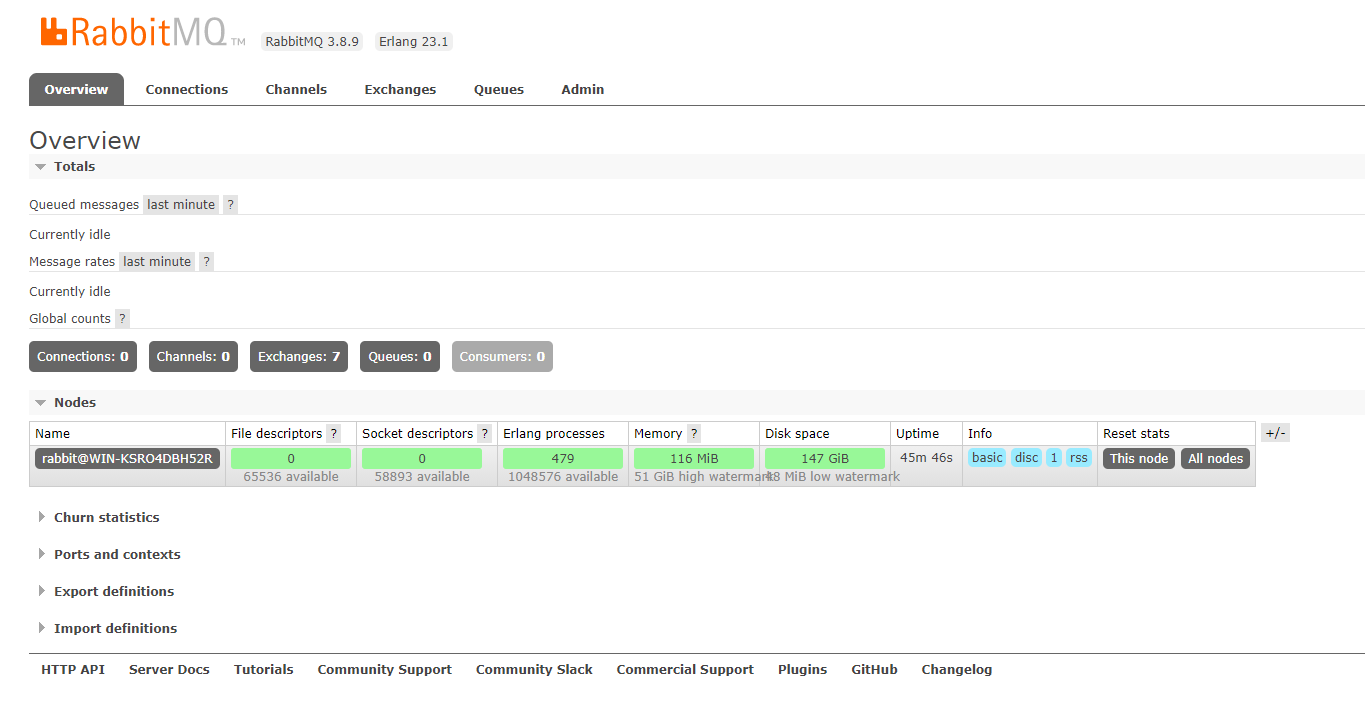
Task: Click the Queues: 0 count button
Action: [400, 356]
